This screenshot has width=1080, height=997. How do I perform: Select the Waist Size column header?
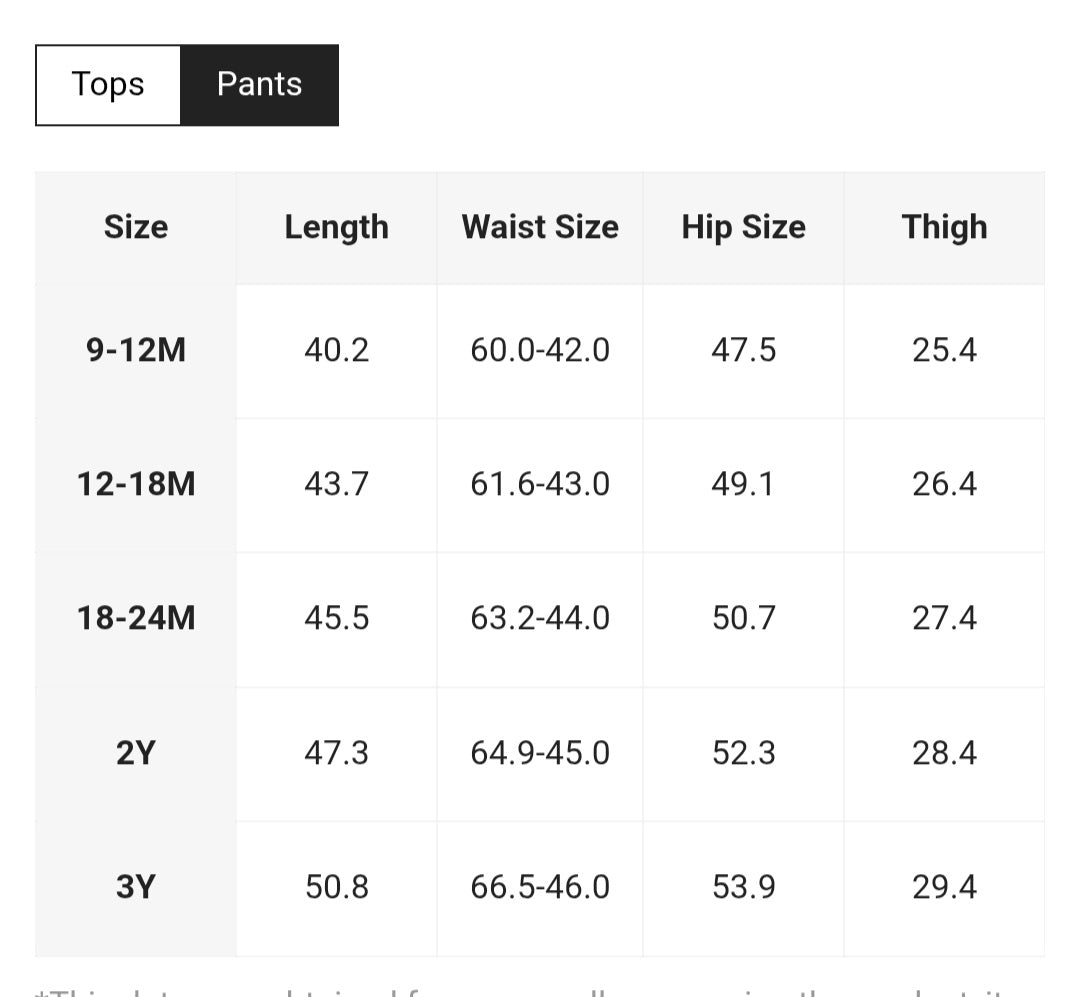pos(540,227)
